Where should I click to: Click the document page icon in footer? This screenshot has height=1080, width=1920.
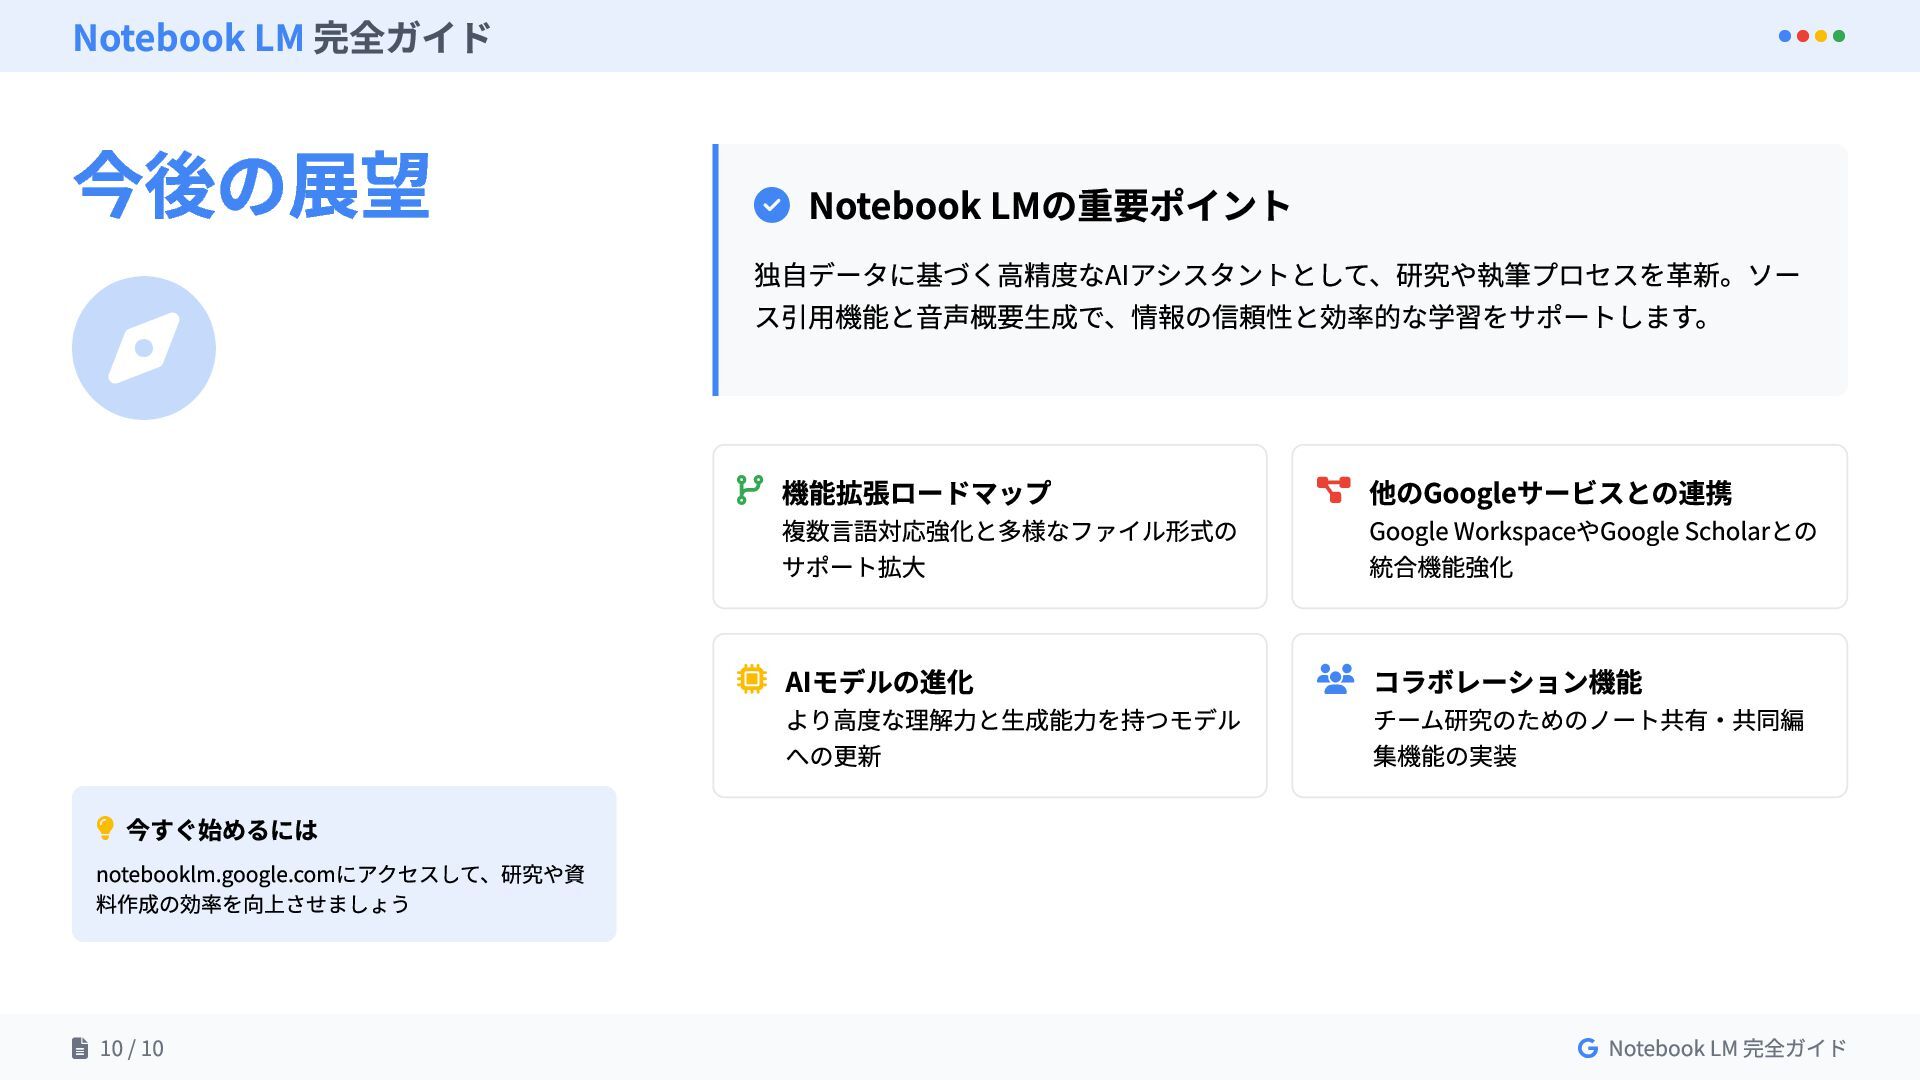pyautogui.click(x=80, y=1048)
